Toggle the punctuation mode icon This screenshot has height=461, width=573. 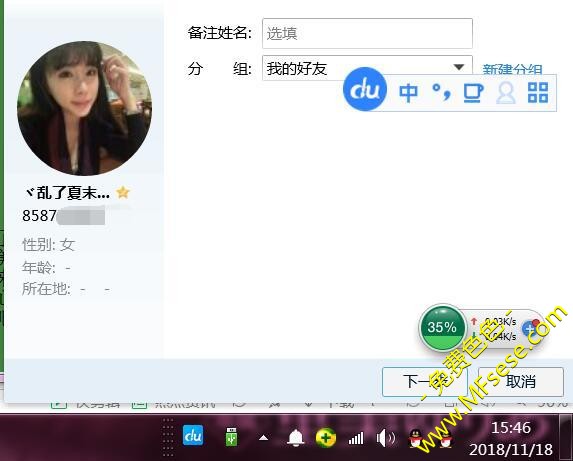click(x=441, y=92)
